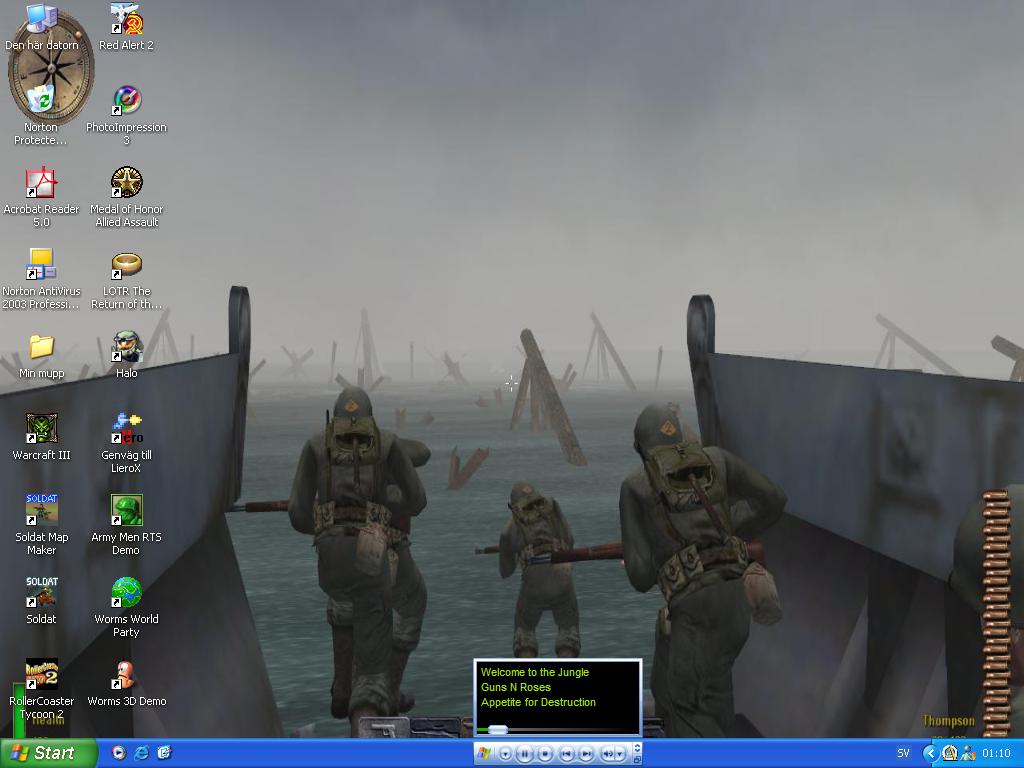Select the RollerCoaster Tycoon 2 shortcut
Image resolution: width=1024 pixels, height=768 pixels.
click(x=41, y=689)
